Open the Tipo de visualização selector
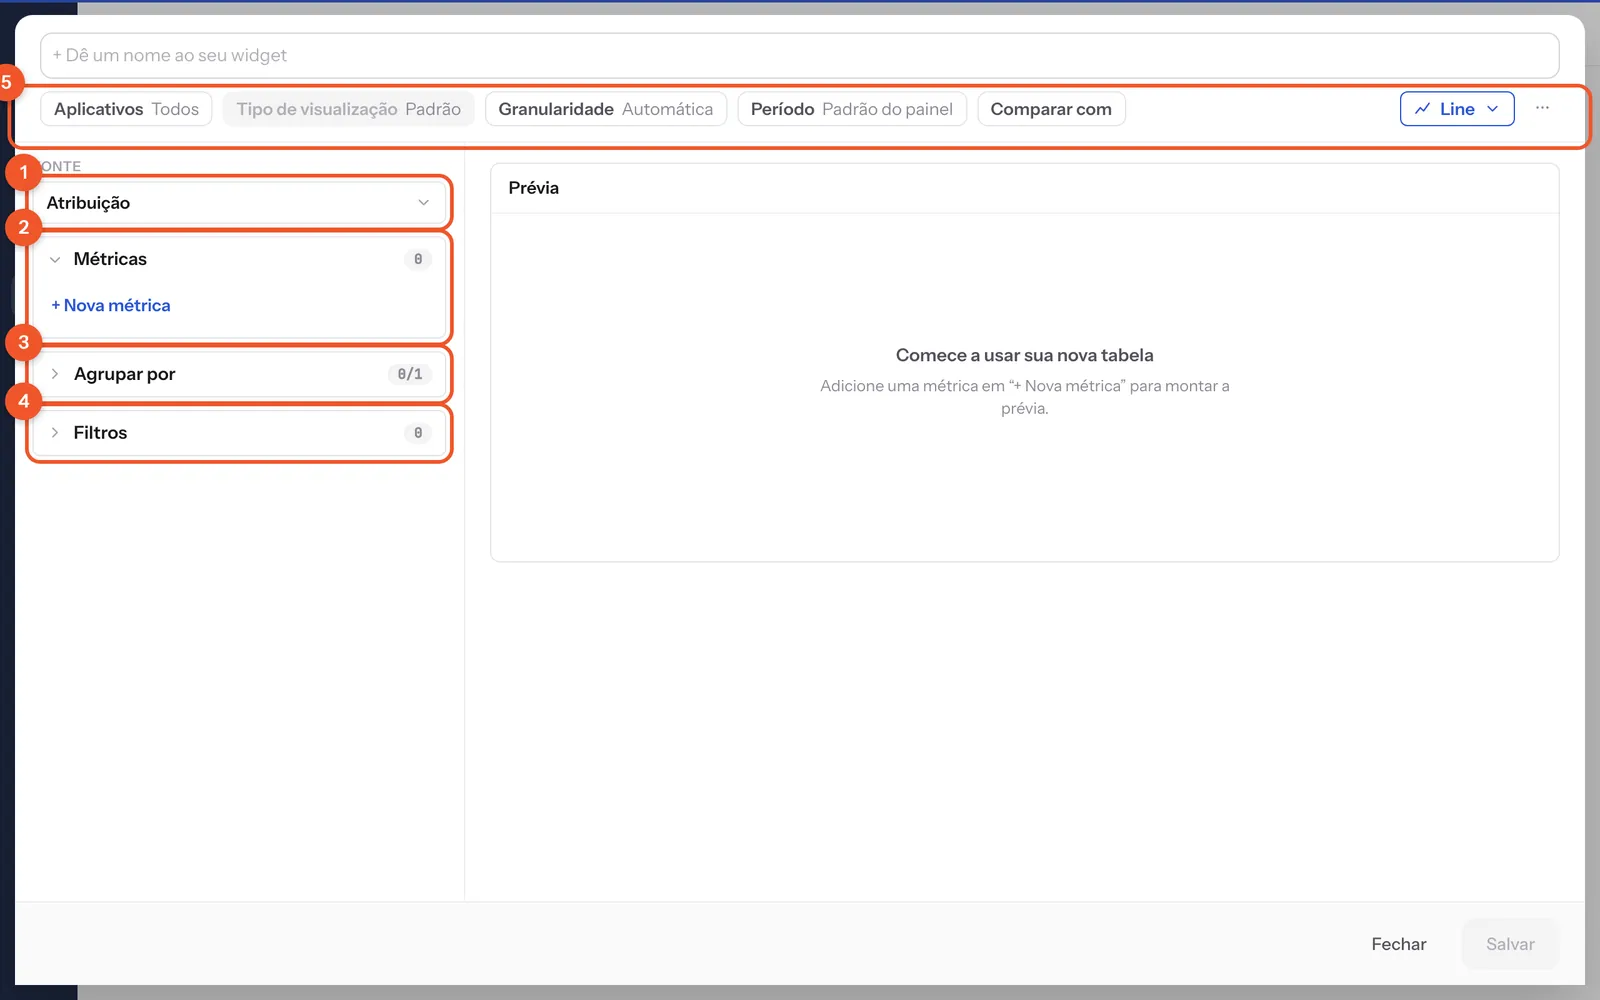 (x=348, y=109)
